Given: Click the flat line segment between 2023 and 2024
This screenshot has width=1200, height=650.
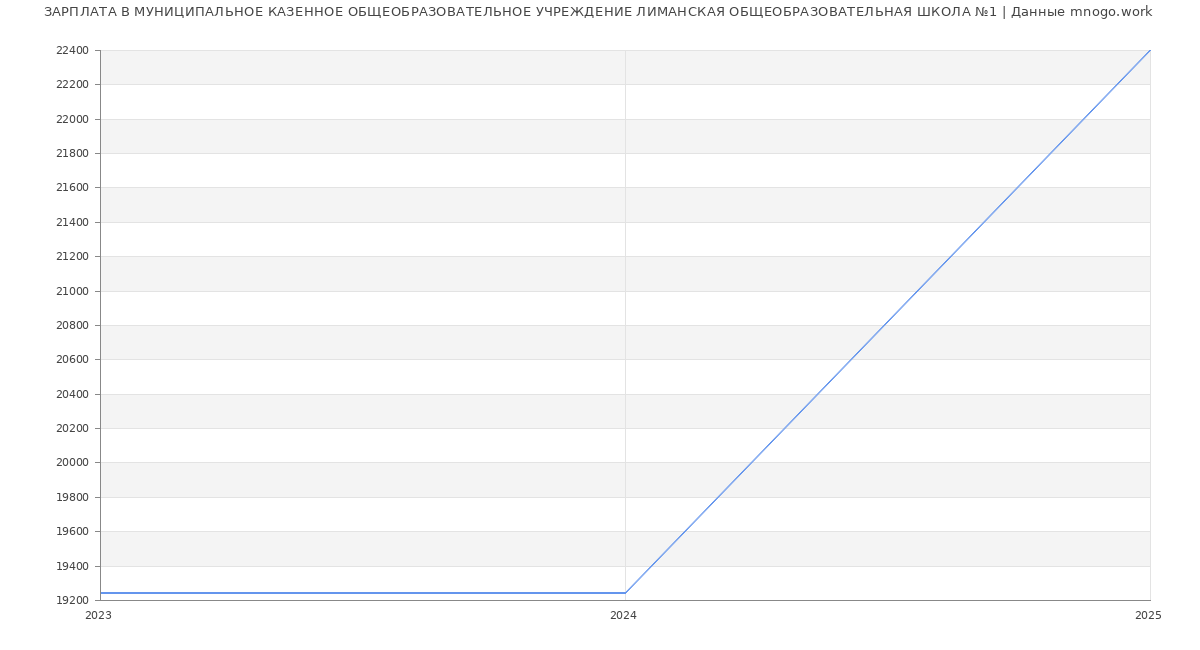Looking at the screenshot, I should [362, 593].
